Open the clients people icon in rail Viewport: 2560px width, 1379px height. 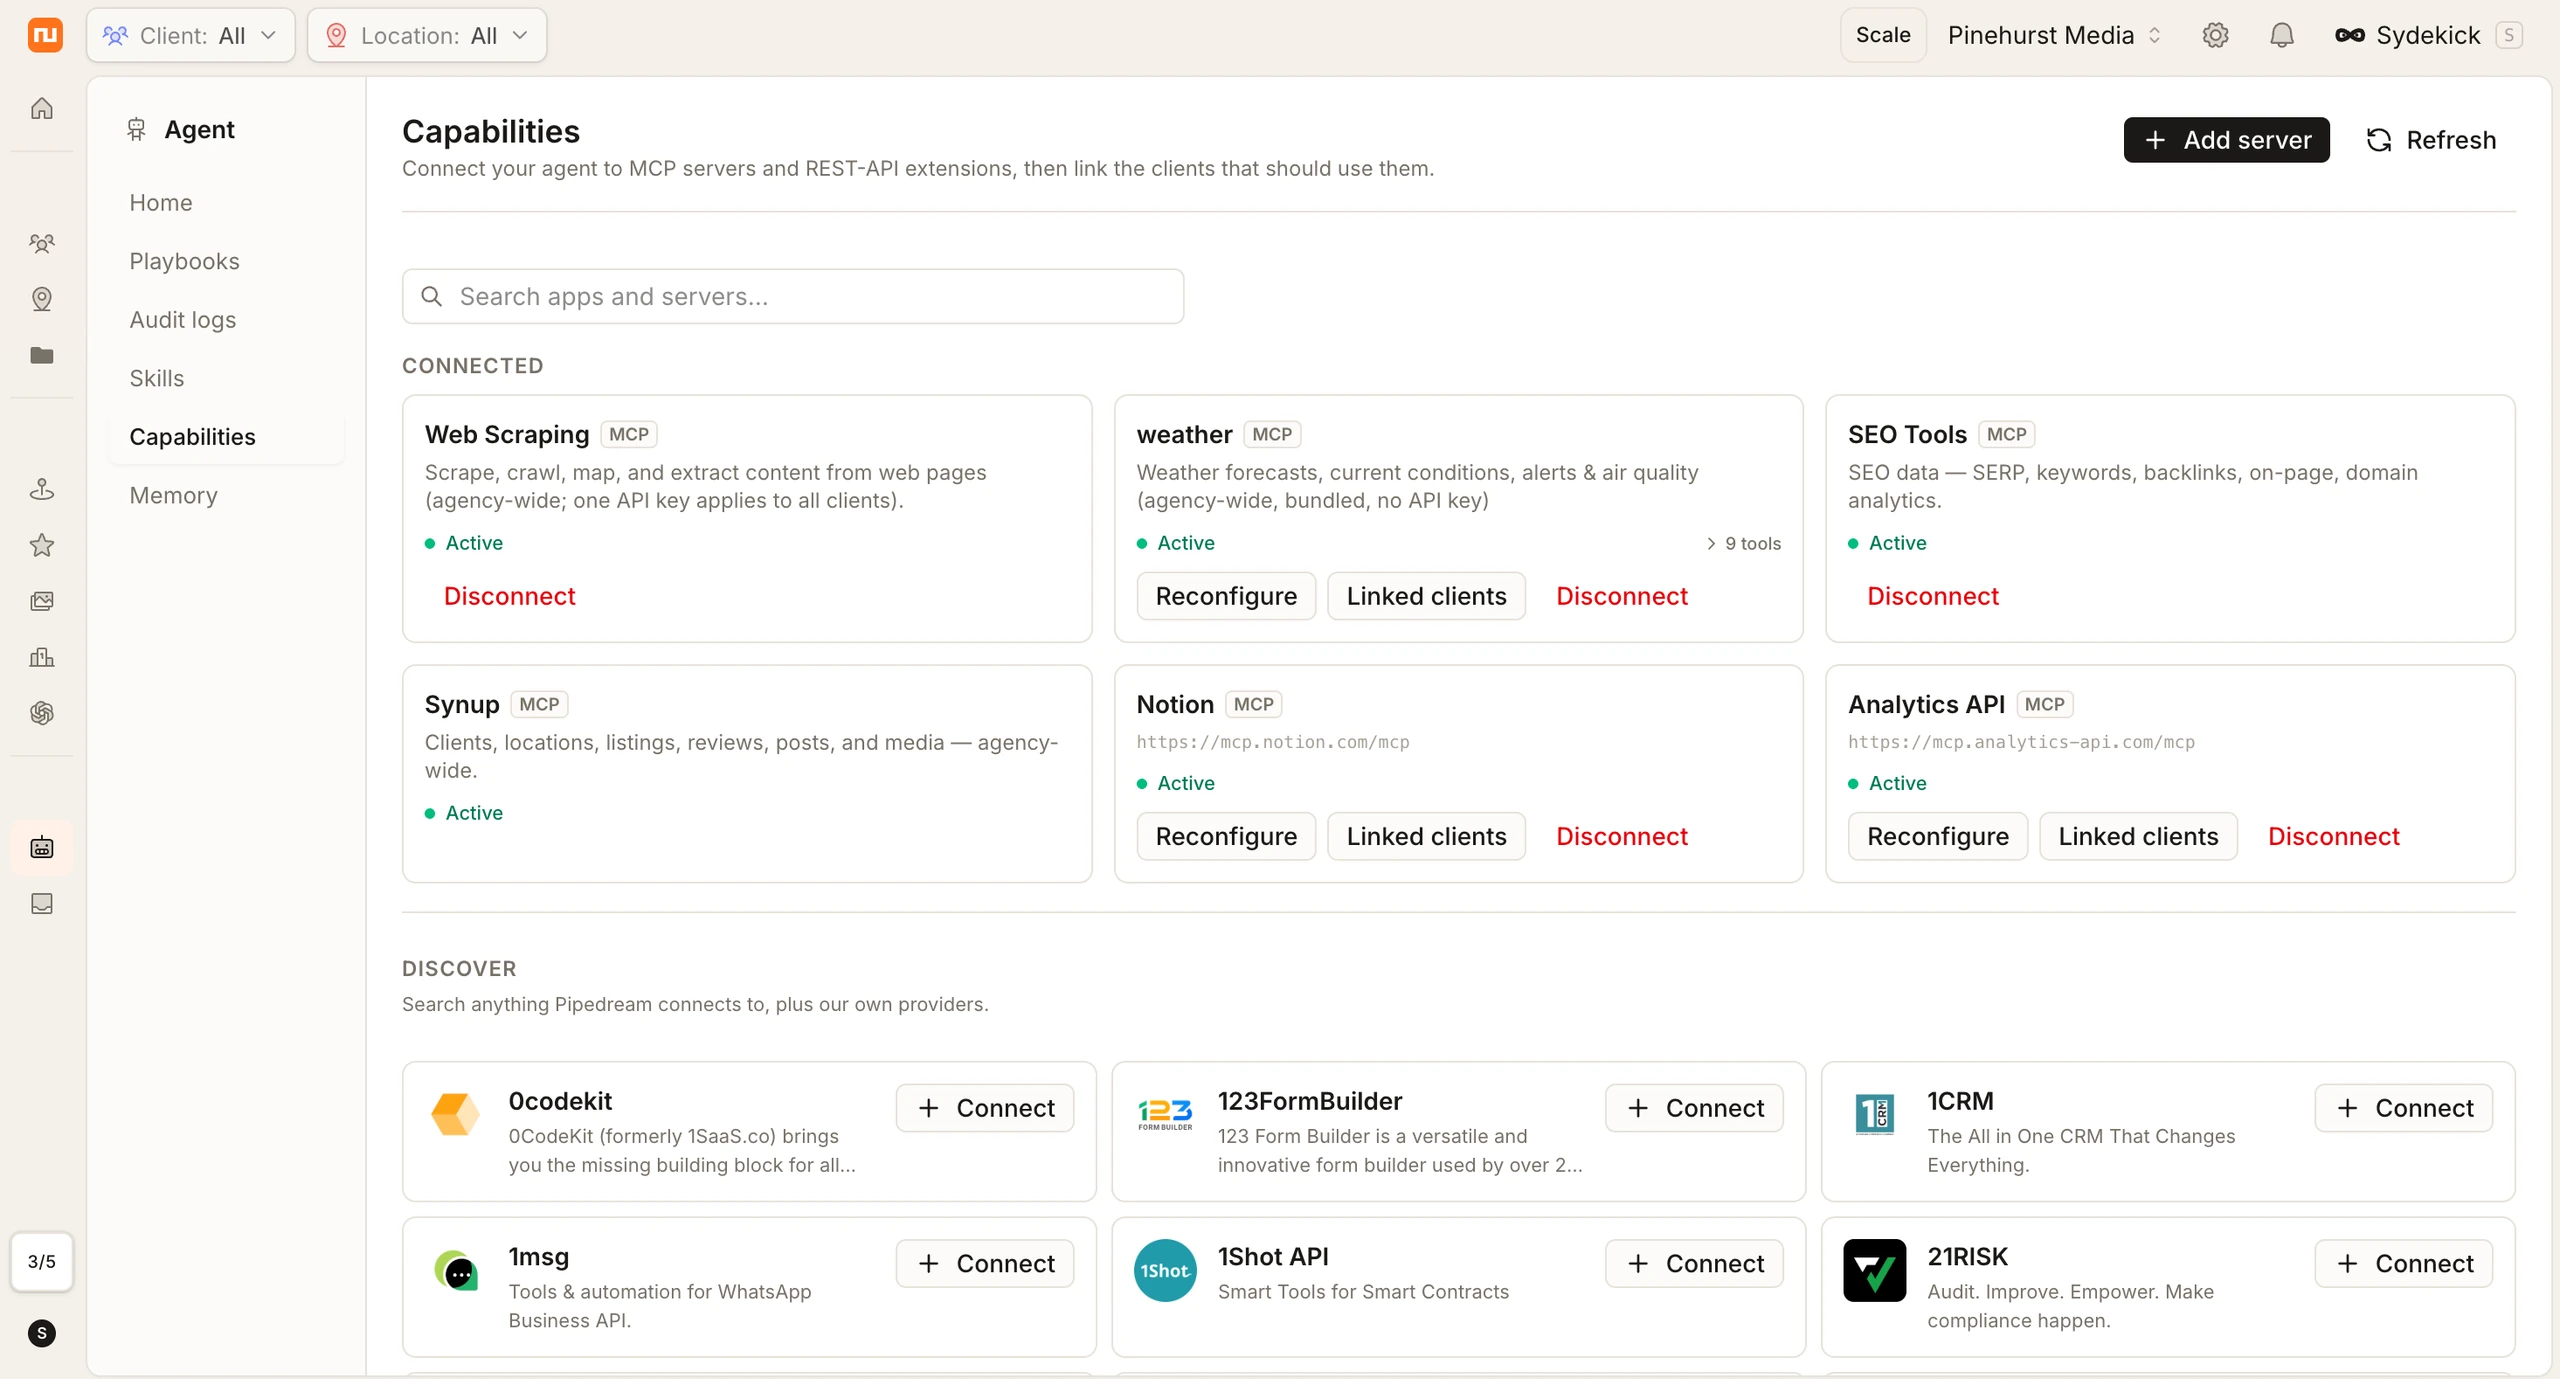pos(42,243)
